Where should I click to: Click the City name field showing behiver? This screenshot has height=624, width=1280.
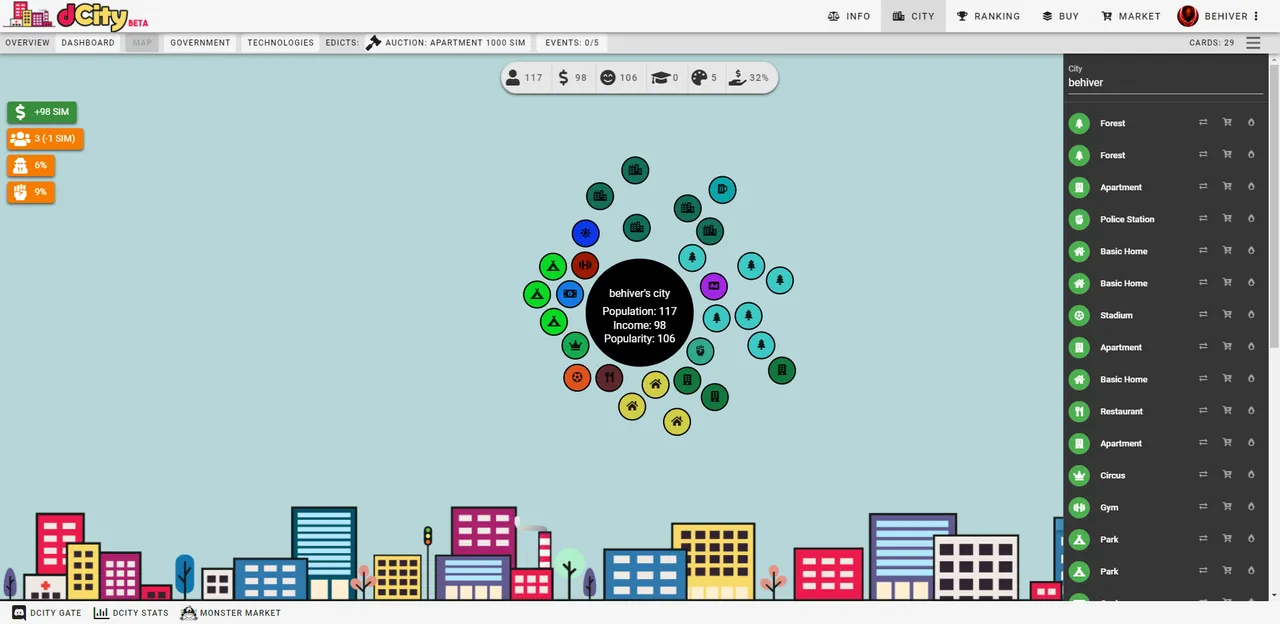coord(1165,83)
